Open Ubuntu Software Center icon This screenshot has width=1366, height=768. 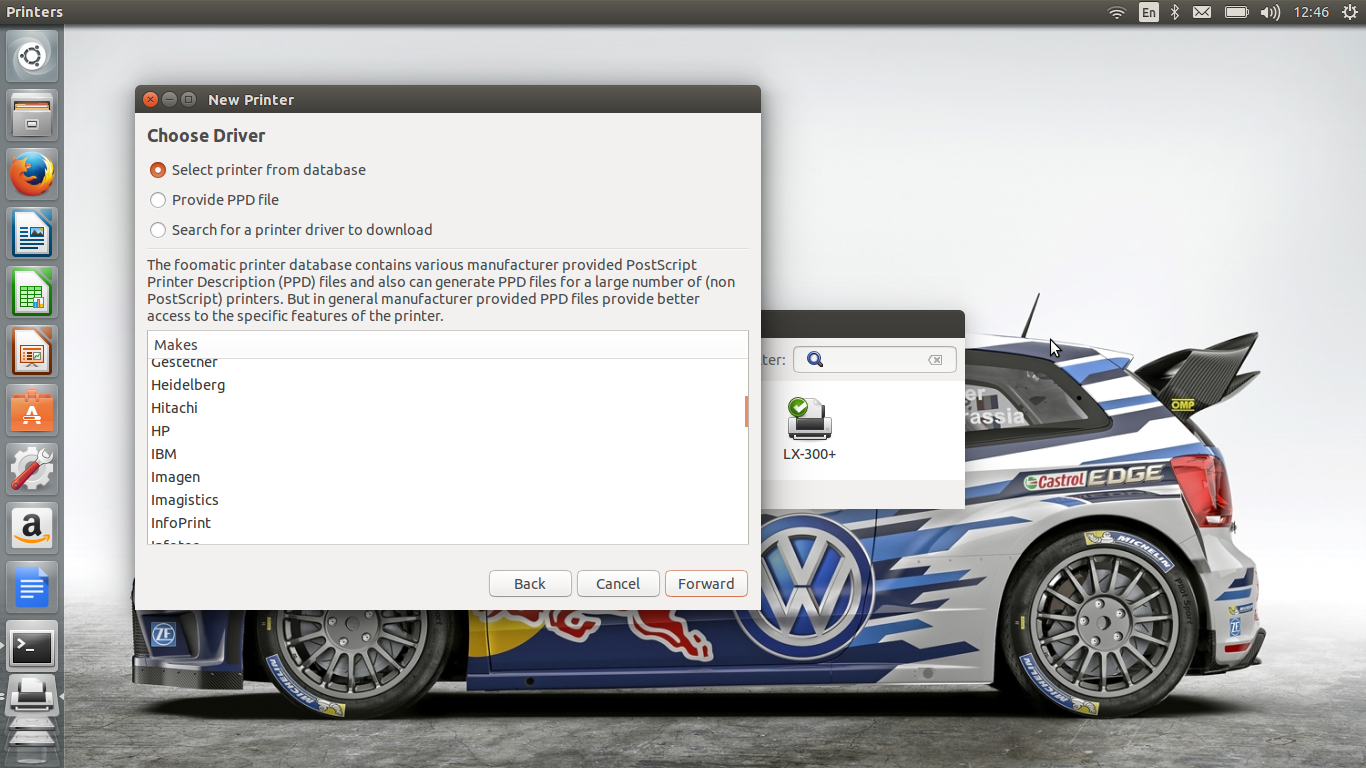tap(32, 410)
